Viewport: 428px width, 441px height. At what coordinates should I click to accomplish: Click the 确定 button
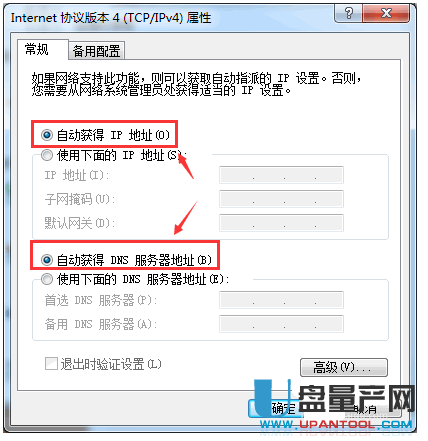[276, 408]
